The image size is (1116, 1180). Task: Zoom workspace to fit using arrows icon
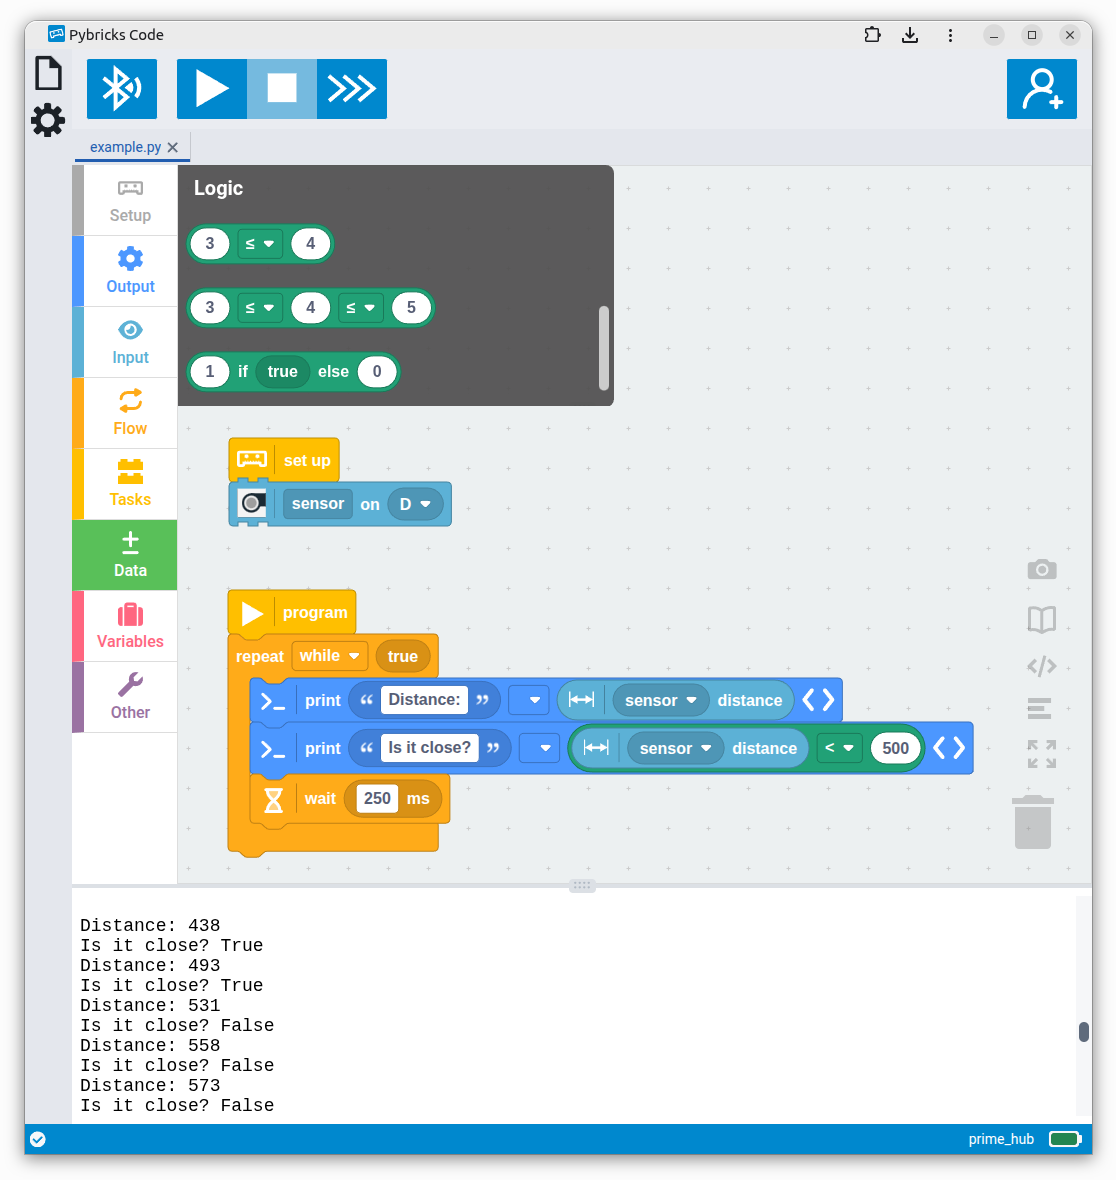pyautogui.click(x=1041, y=753)
